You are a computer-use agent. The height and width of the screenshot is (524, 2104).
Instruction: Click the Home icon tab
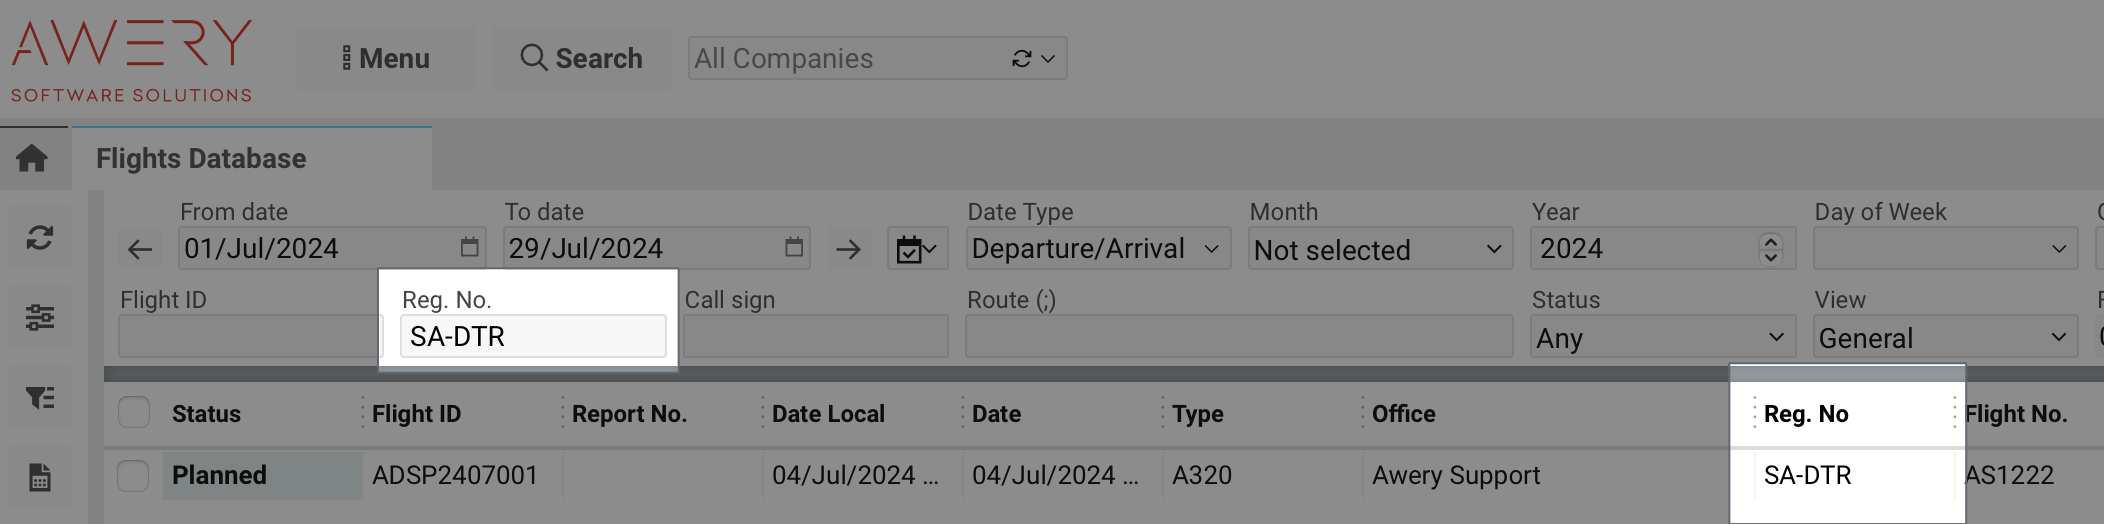pos(32,158)
